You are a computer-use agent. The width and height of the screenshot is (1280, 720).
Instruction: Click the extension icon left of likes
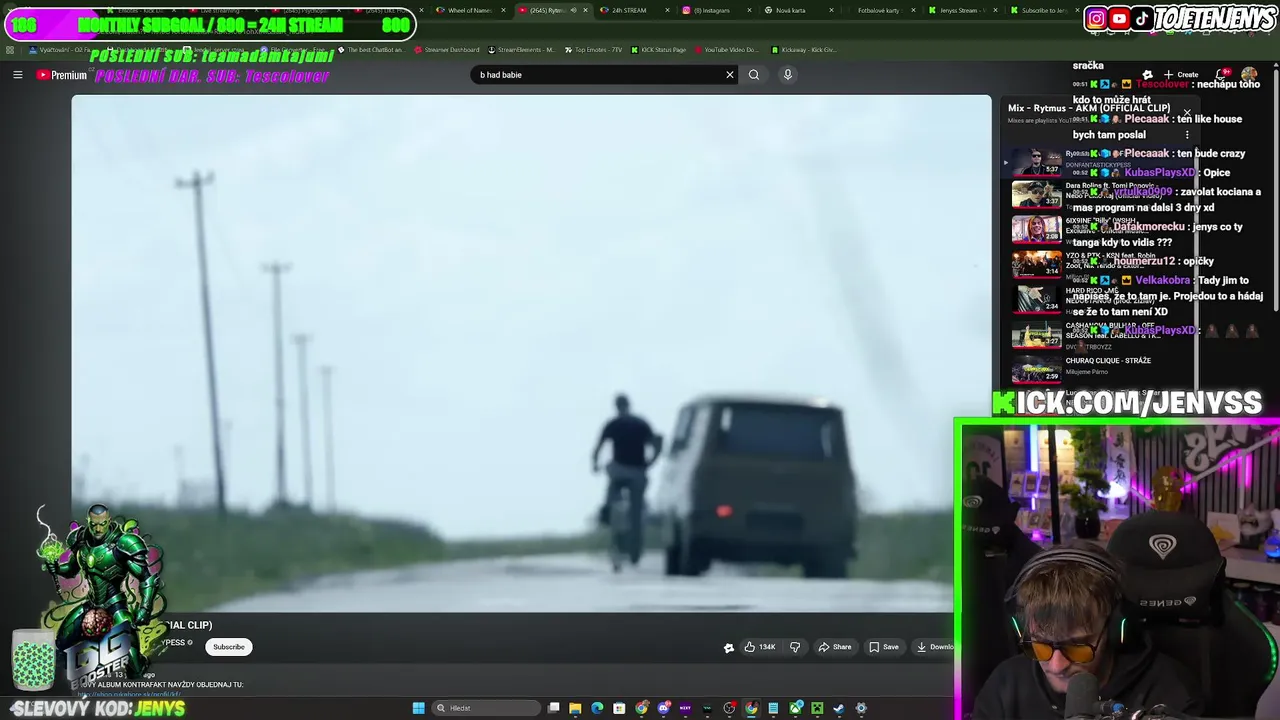pyautogui.click(x=729, y=648)
